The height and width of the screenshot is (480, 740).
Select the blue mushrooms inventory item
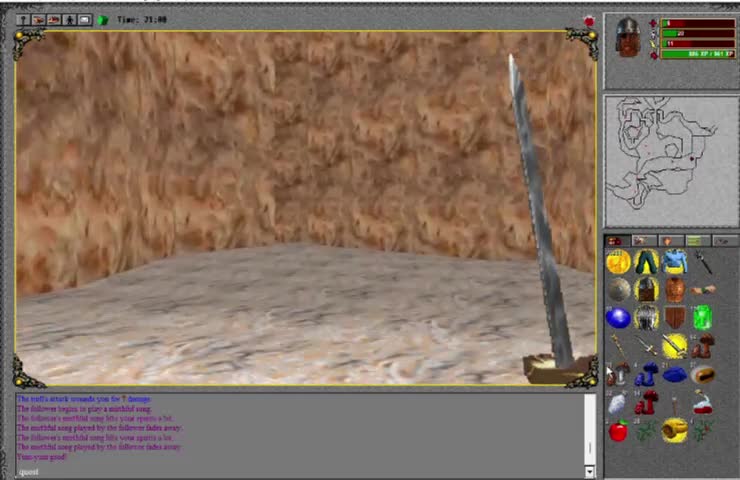646,374
